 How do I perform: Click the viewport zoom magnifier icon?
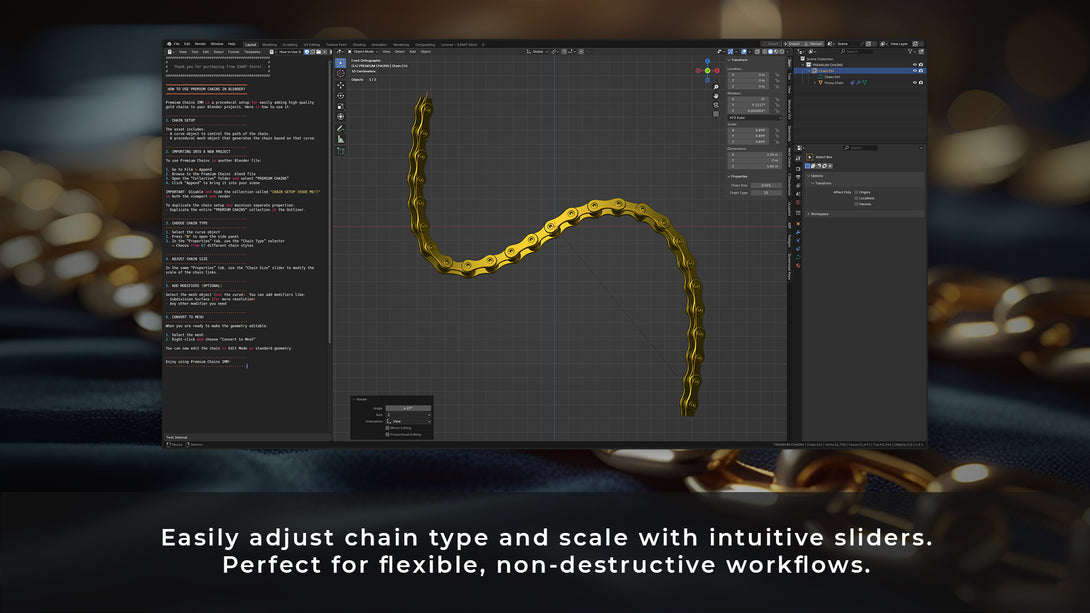pyautogui.click(x=716, y=87)
